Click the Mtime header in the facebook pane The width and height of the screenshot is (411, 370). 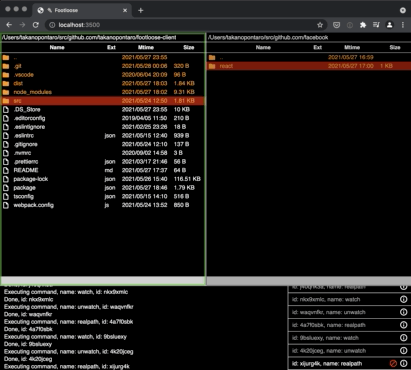click(352, 47)
